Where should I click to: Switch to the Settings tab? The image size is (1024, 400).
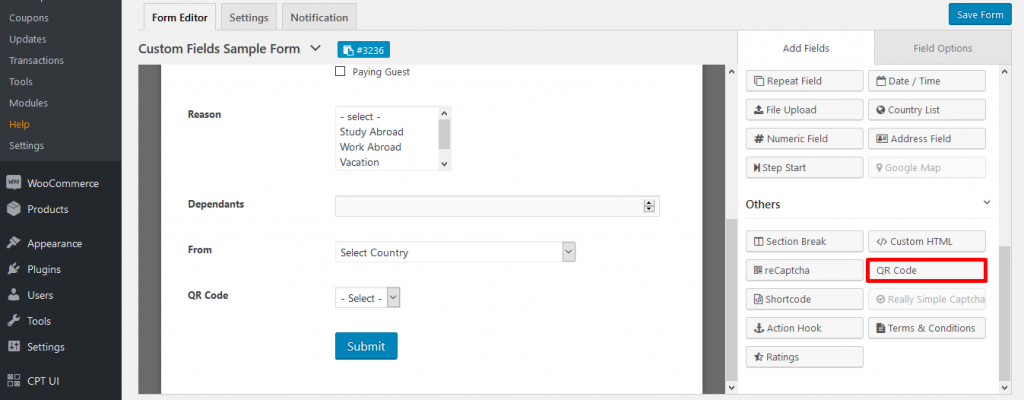click(x=248, y=17)
